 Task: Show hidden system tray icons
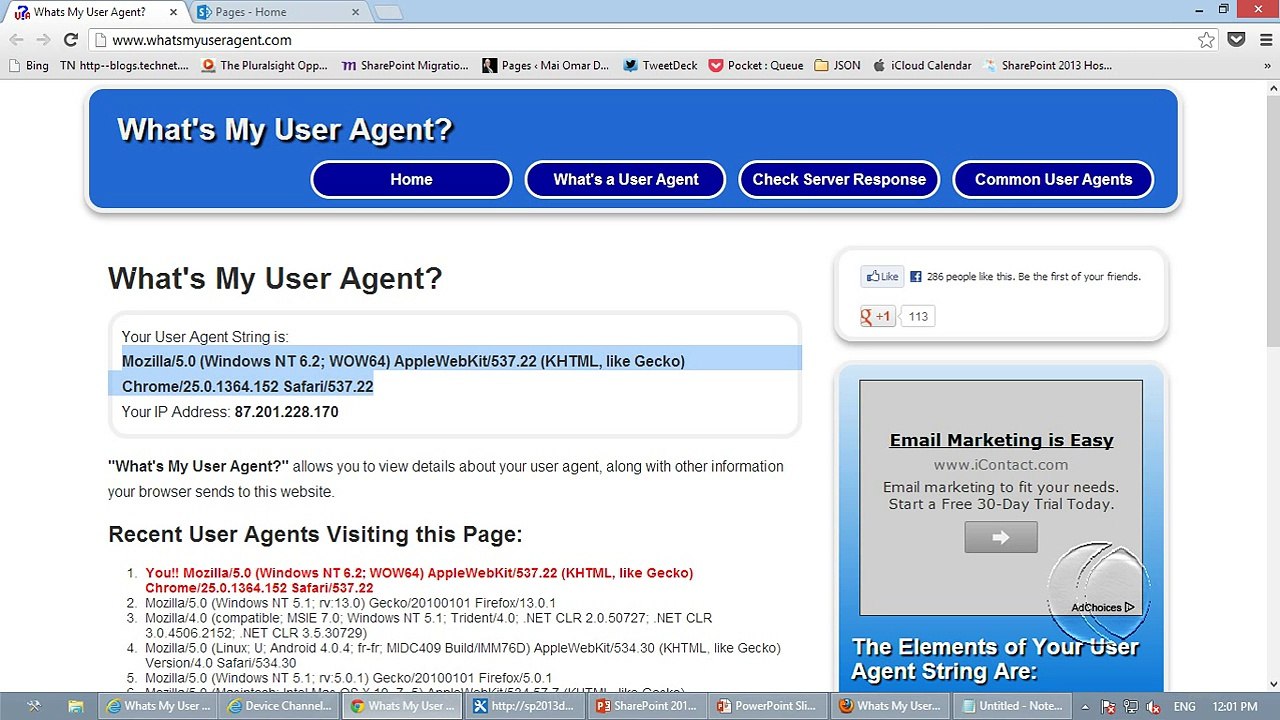(1087, 706)
